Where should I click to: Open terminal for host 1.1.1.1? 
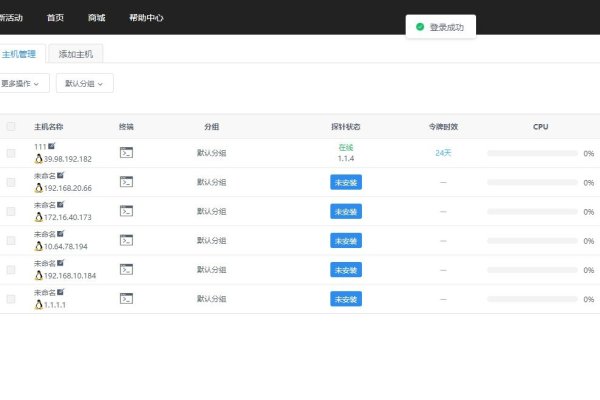tap(126, 299)
